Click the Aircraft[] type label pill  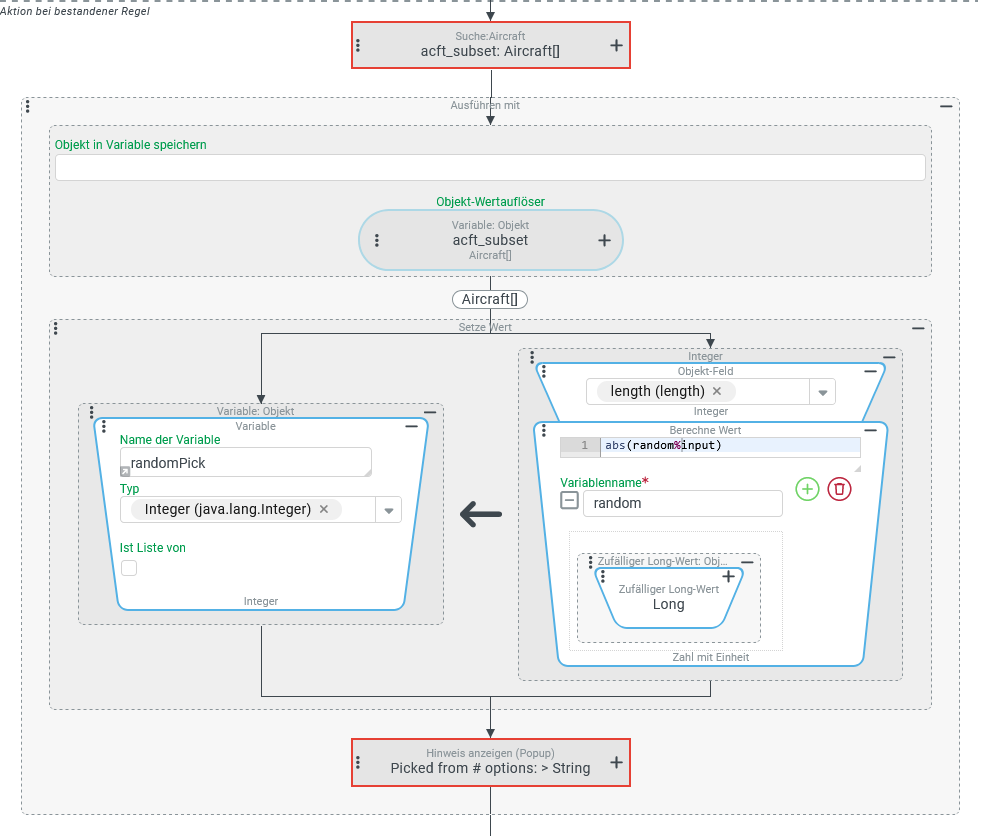pos(490,299)
